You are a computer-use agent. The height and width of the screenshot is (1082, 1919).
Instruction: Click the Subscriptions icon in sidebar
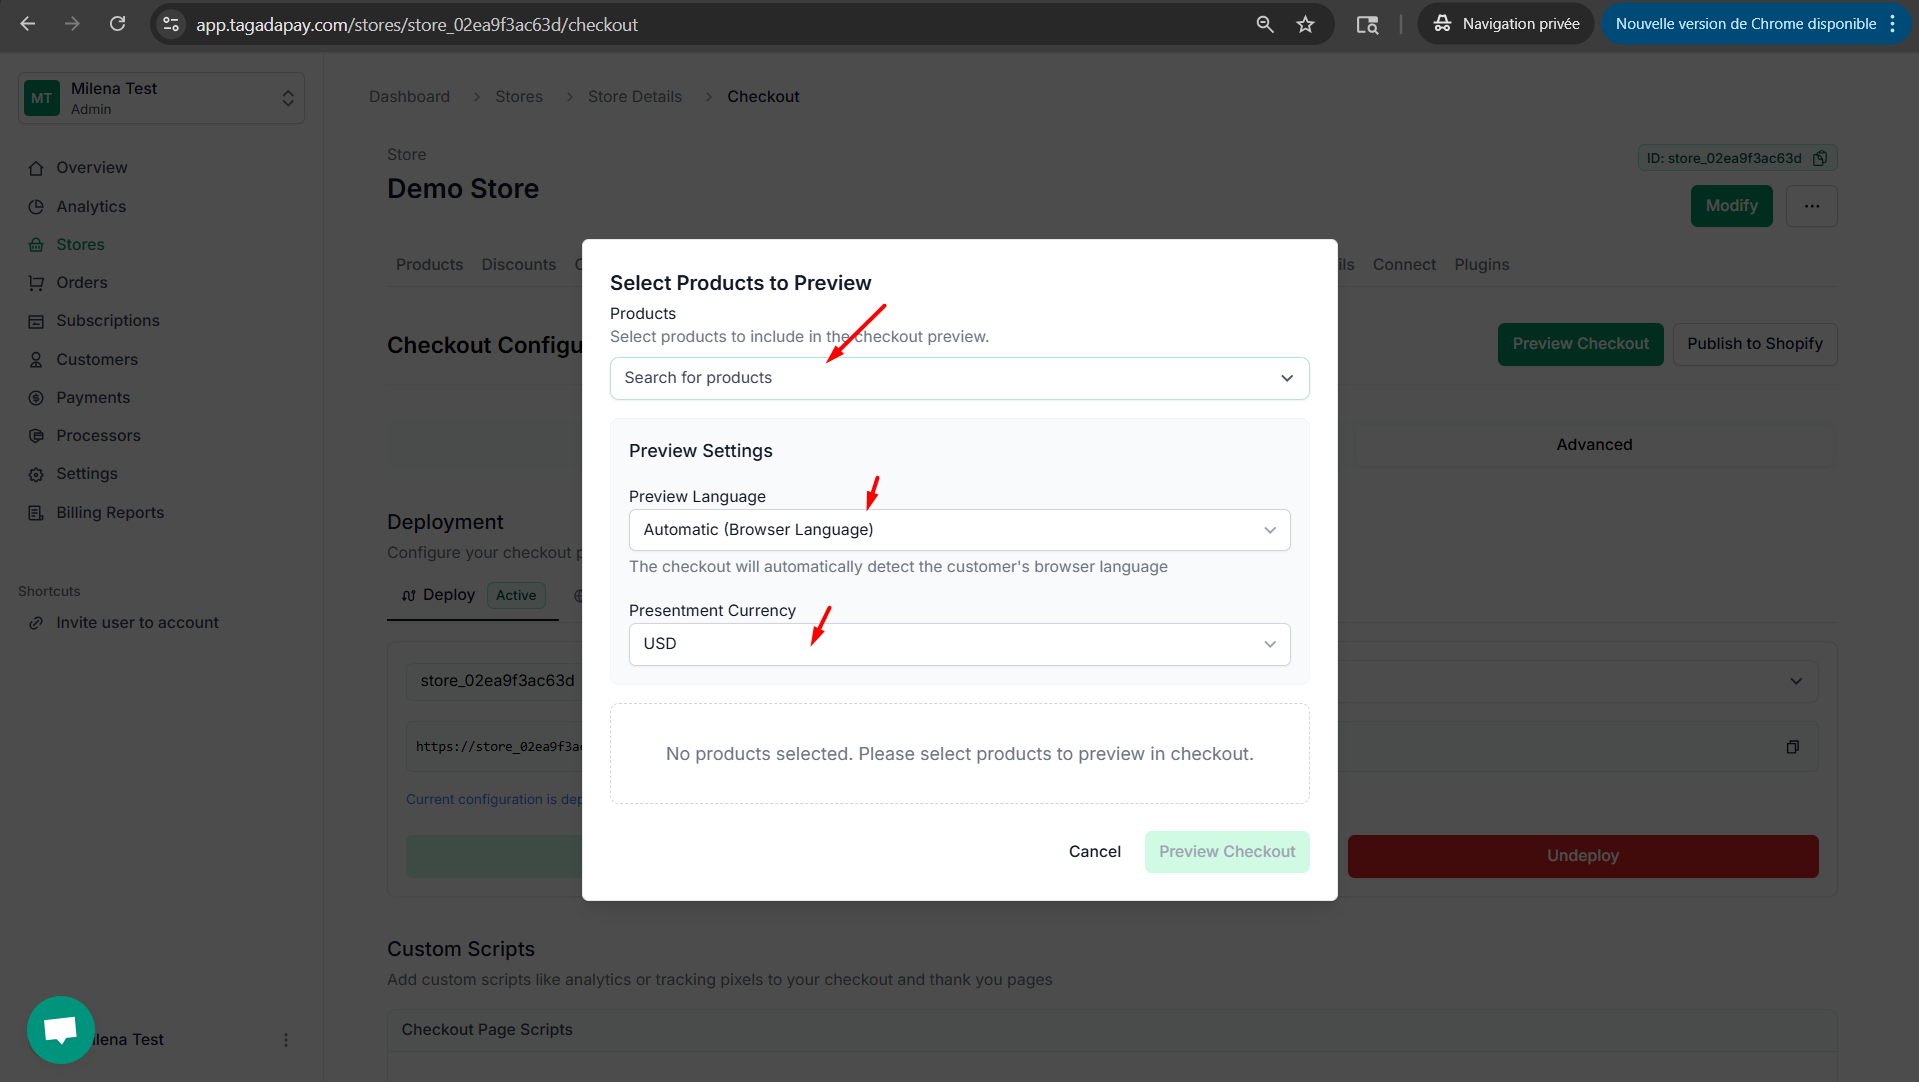tap(36, 321)
